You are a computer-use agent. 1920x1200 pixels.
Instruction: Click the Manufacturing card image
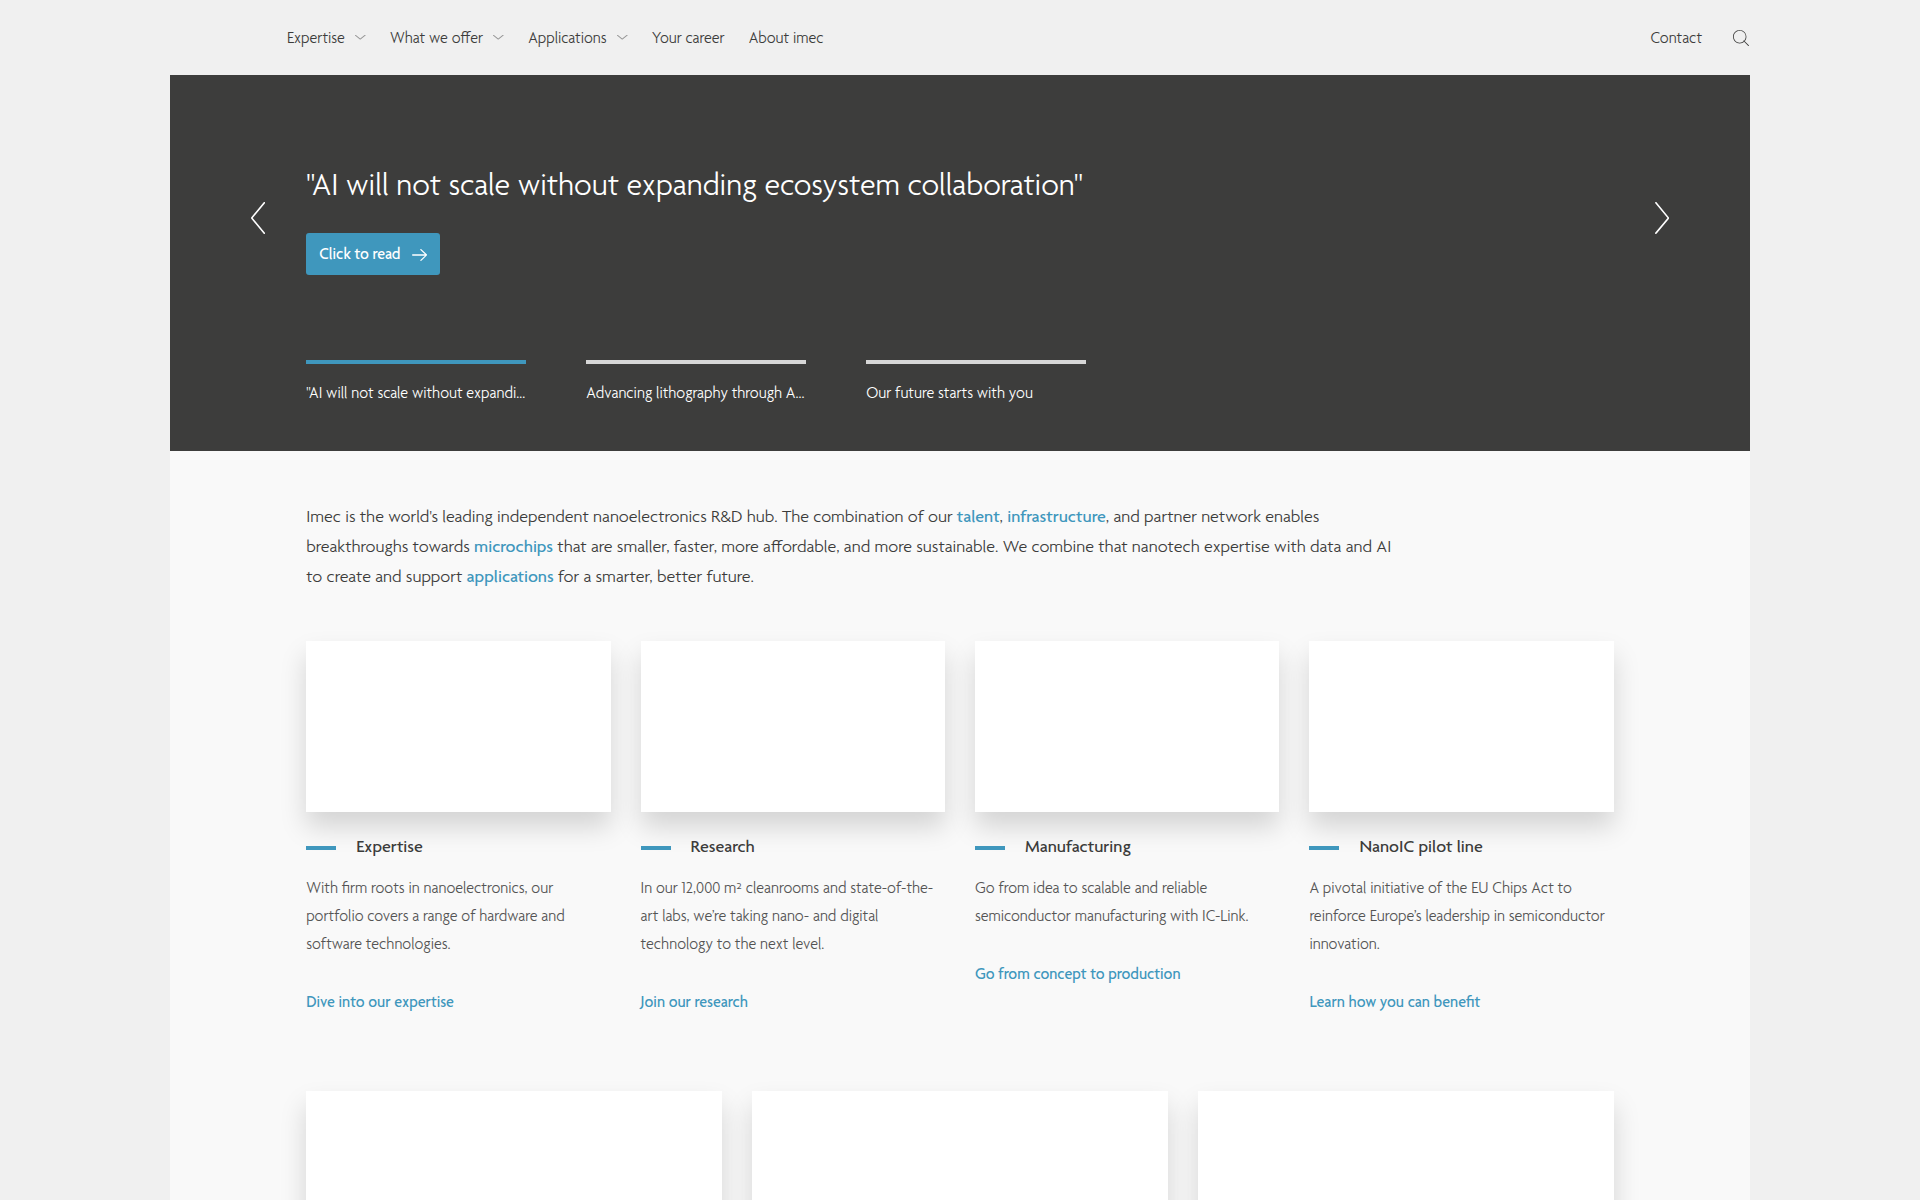[1127, 726]
